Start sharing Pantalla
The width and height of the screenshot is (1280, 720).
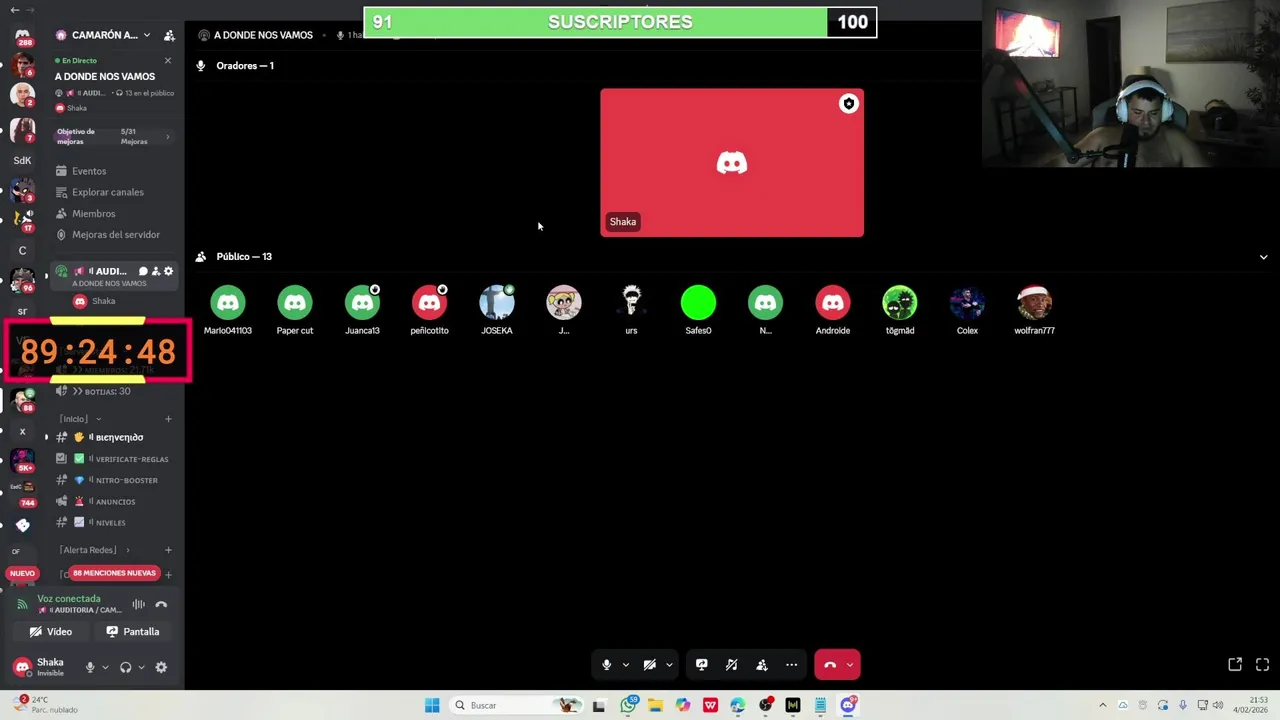133,632
